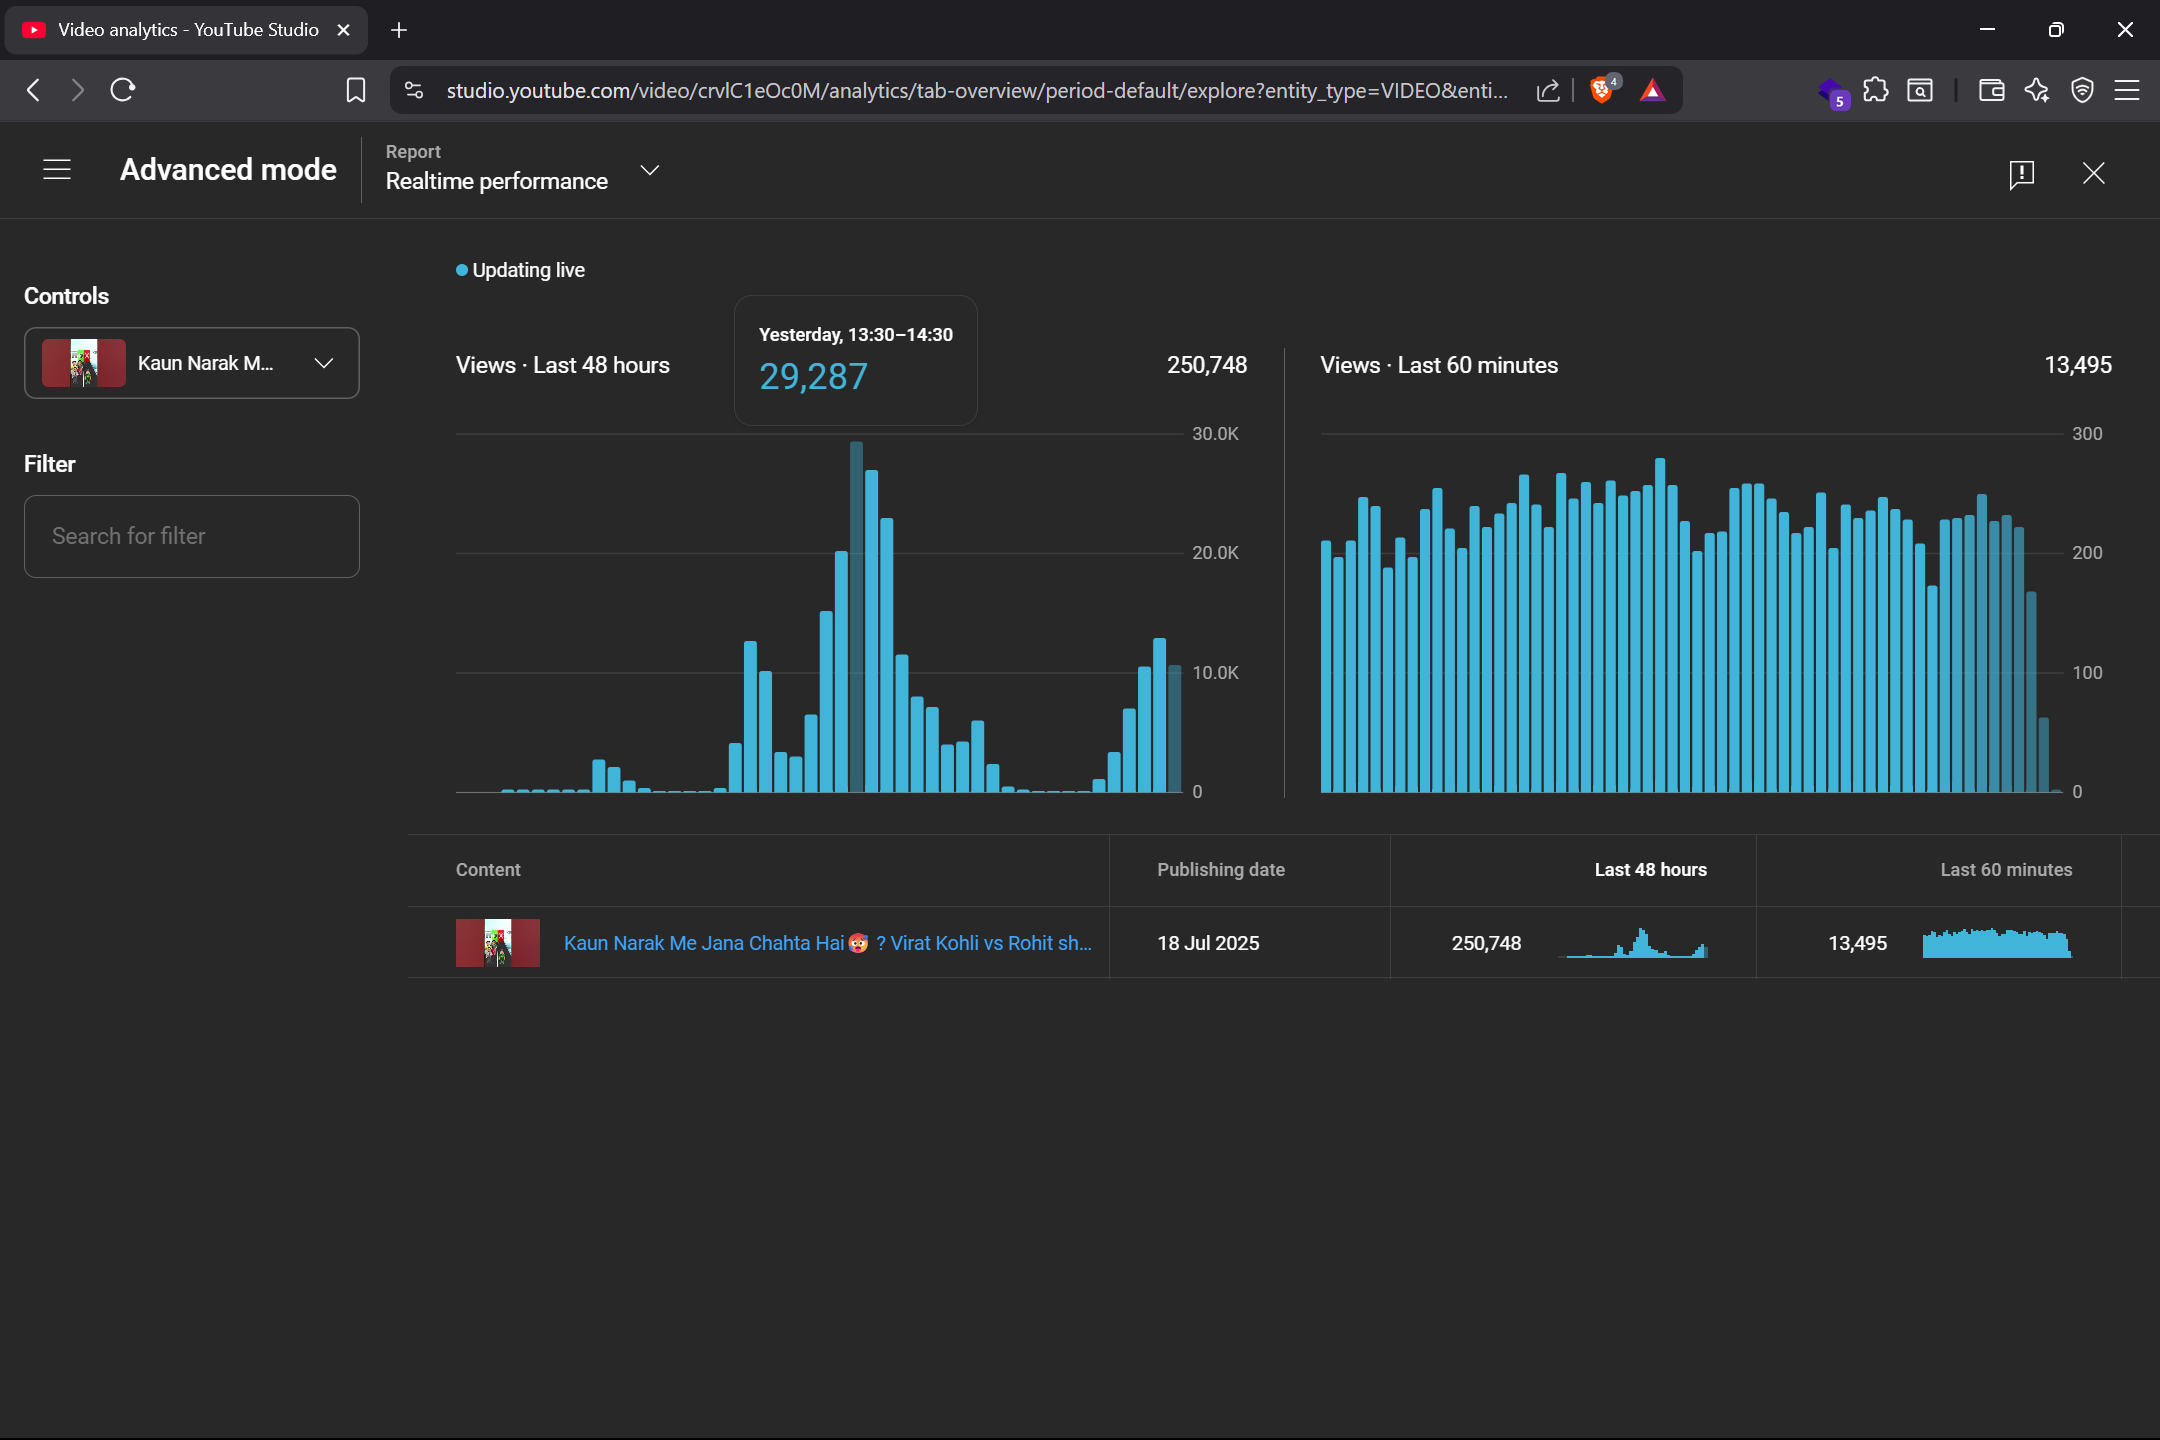
Task: Open the Brave Wallet icon
Action: point(1991,90)
